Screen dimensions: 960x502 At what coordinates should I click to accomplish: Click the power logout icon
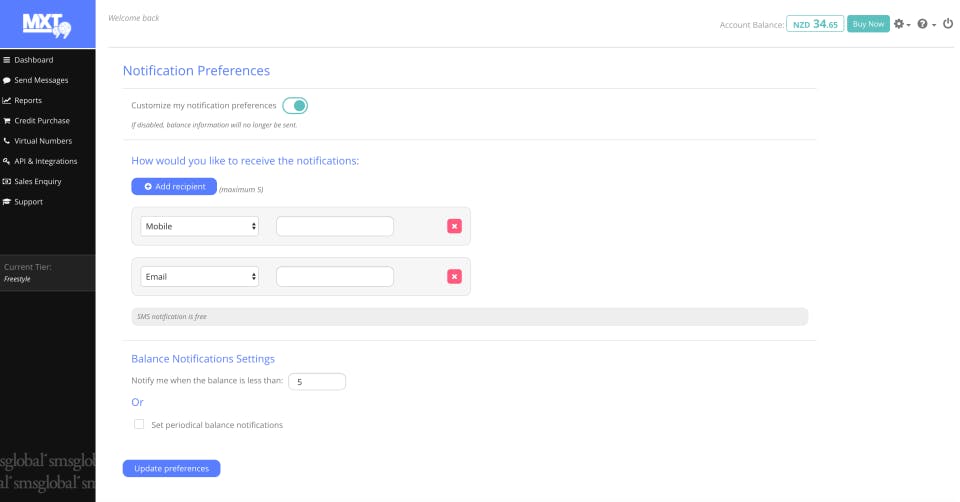948,24
